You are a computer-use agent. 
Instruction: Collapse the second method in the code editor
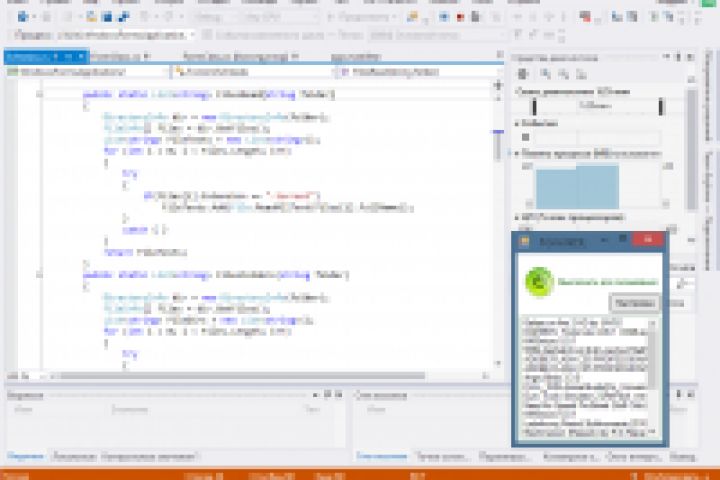(39, 275)
